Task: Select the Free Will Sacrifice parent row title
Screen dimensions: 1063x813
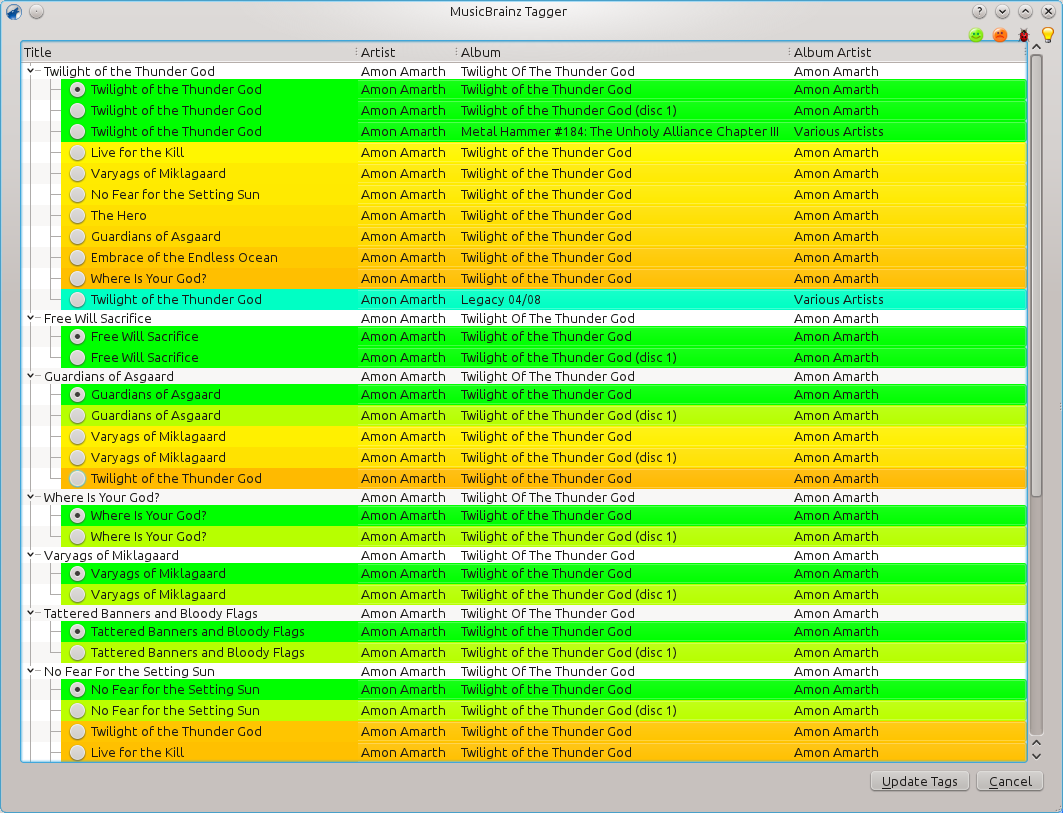Action: point(98,318)
